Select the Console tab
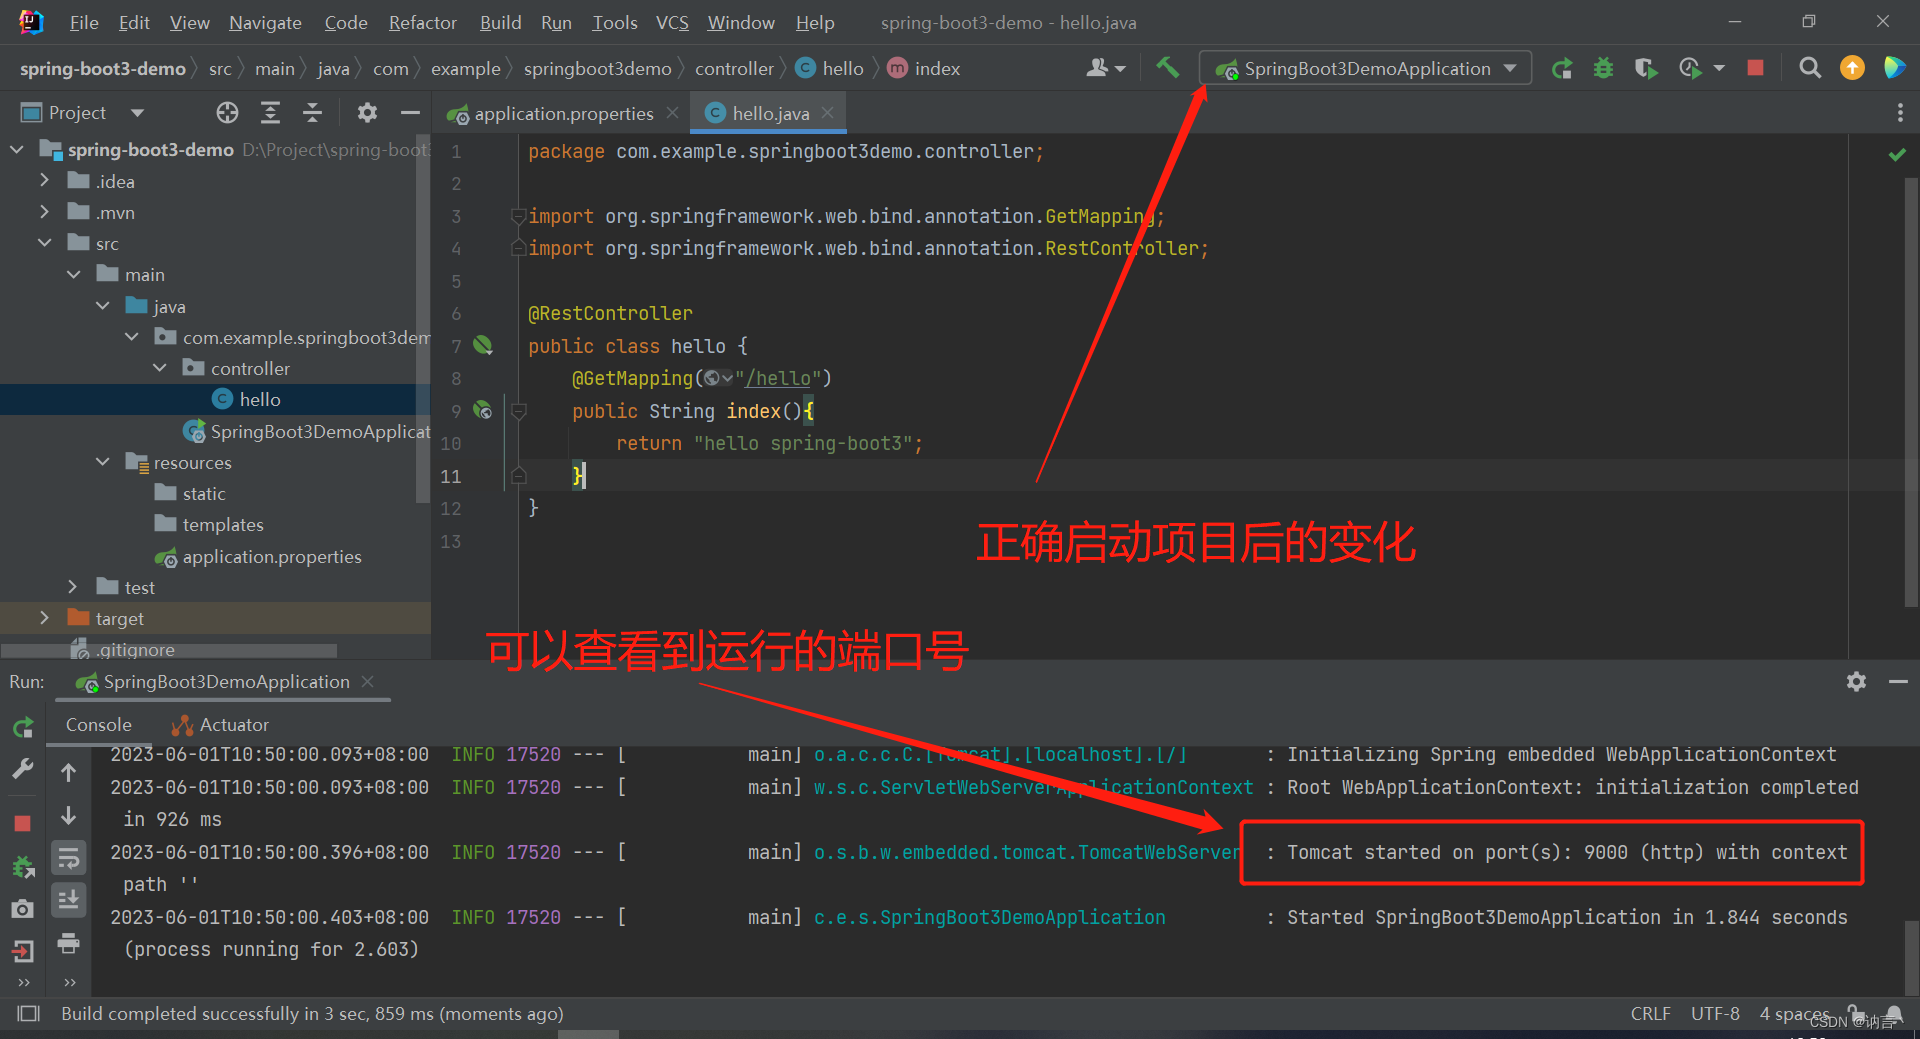The image size is (1920, 1039). [x=98, y=725]
